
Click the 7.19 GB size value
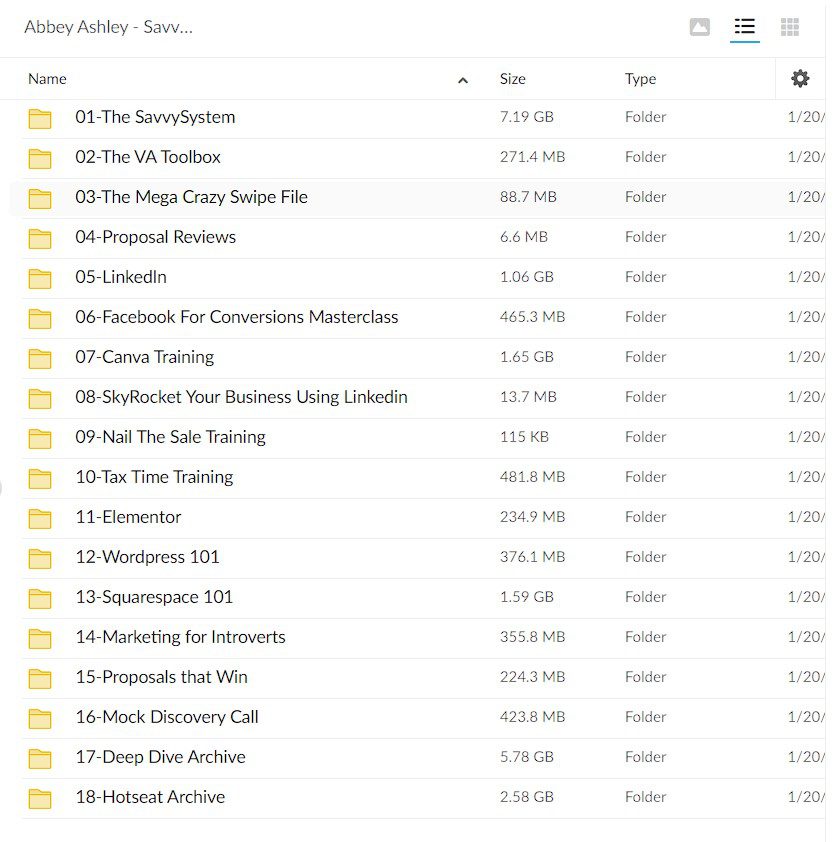526,117
